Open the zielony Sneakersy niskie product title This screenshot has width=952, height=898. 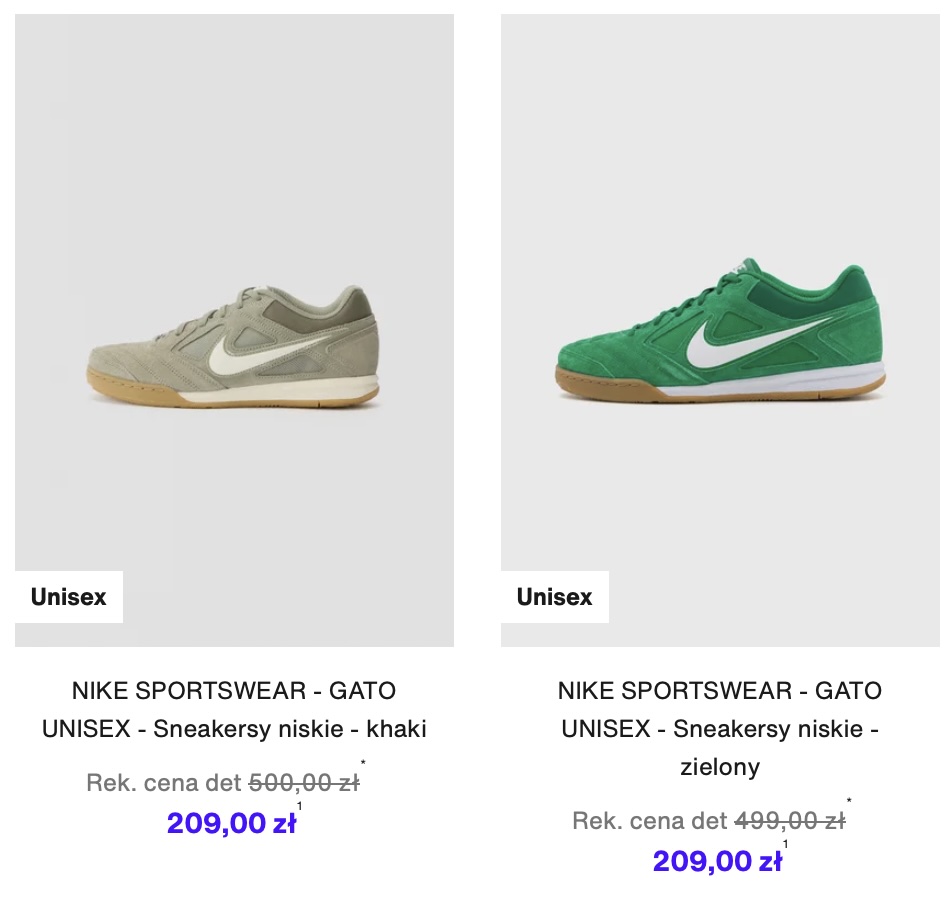[x=720, y=728]
